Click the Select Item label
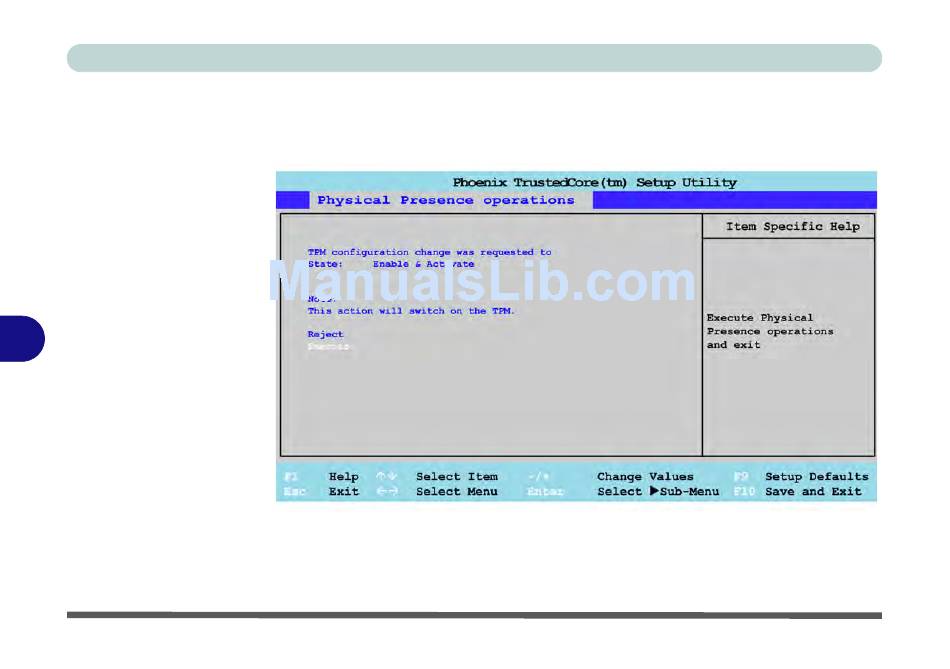The image size is (950, 669). tap(457, 476)
